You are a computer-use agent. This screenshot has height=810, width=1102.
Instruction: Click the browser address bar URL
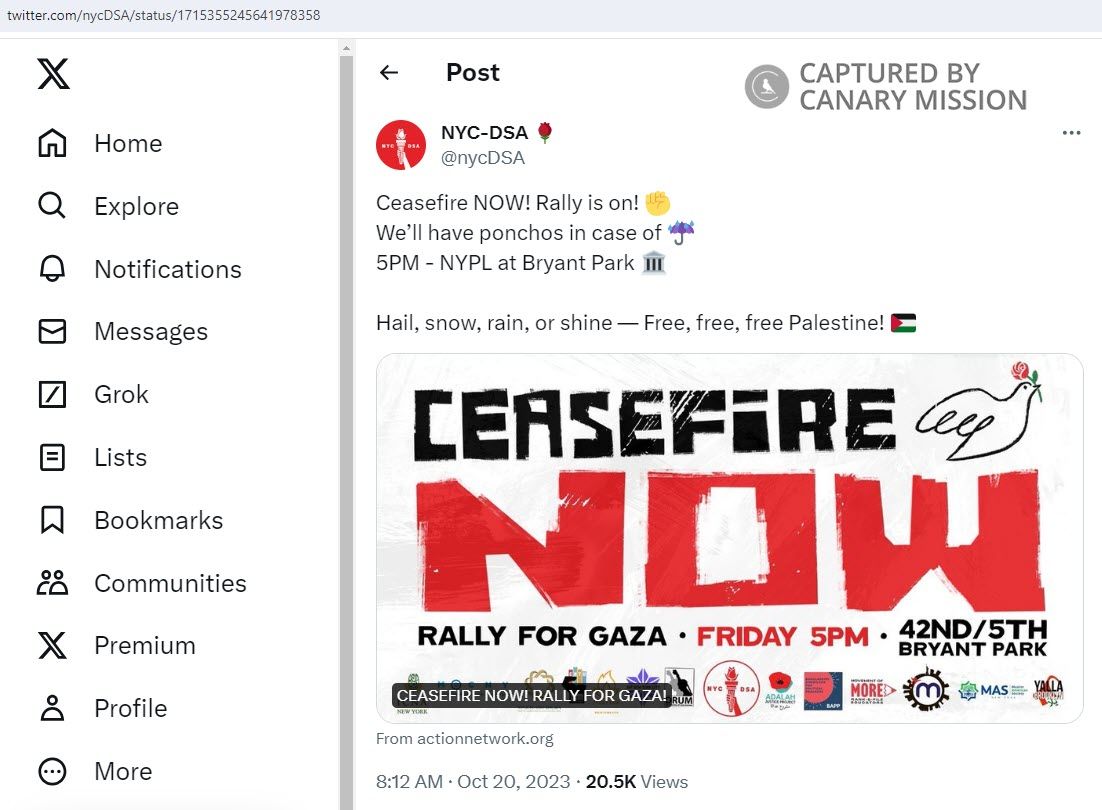point(164,15)
